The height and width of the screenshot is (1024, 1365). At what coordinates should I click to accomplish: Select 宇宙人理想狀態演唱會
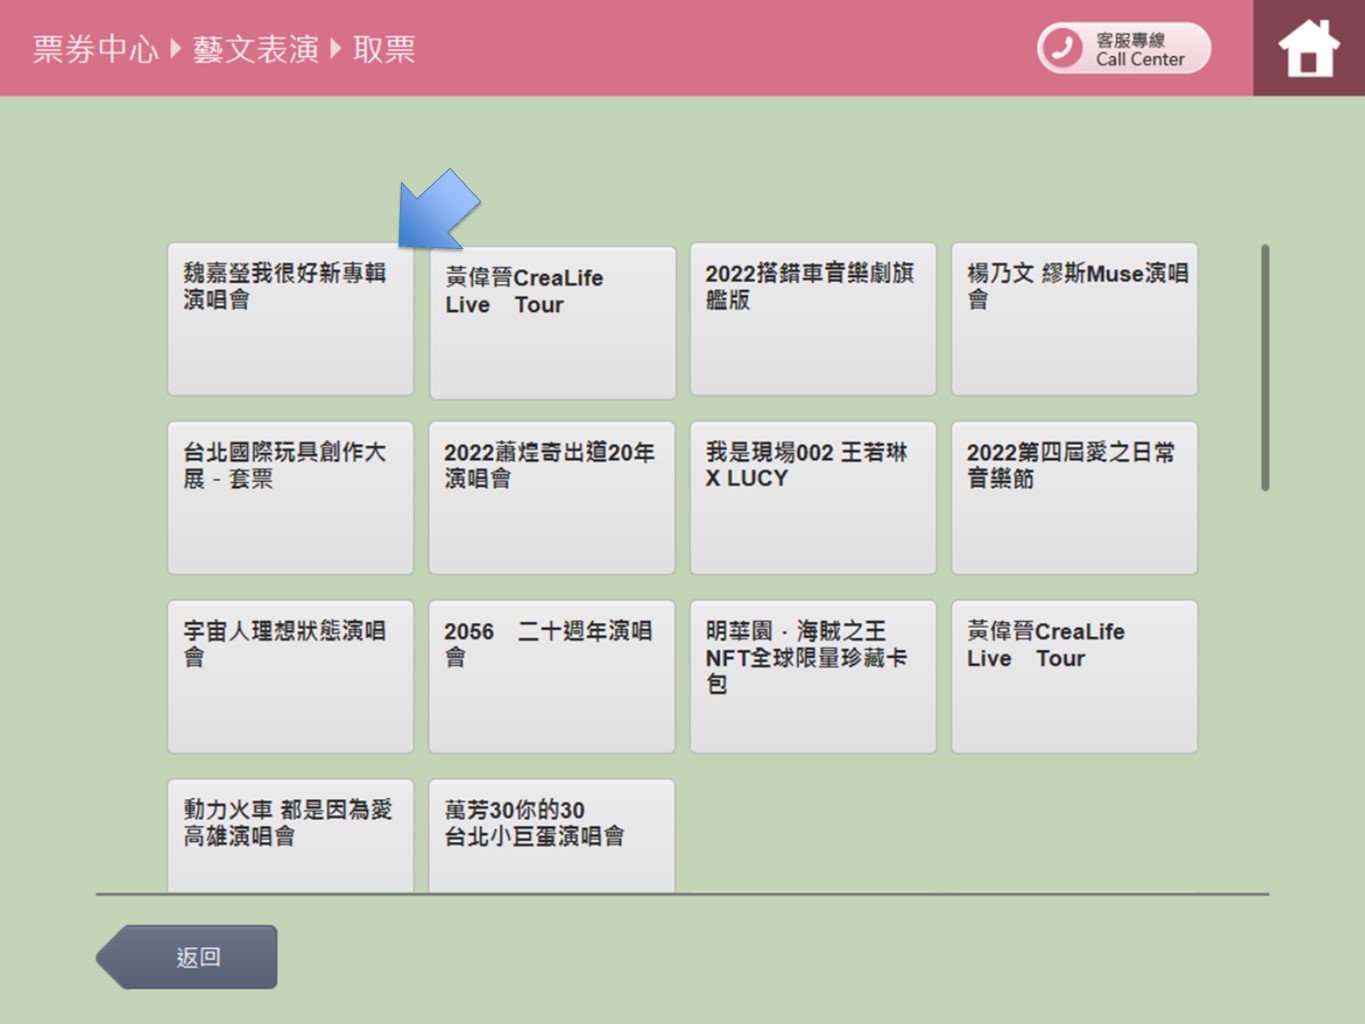tap(290, 677)
